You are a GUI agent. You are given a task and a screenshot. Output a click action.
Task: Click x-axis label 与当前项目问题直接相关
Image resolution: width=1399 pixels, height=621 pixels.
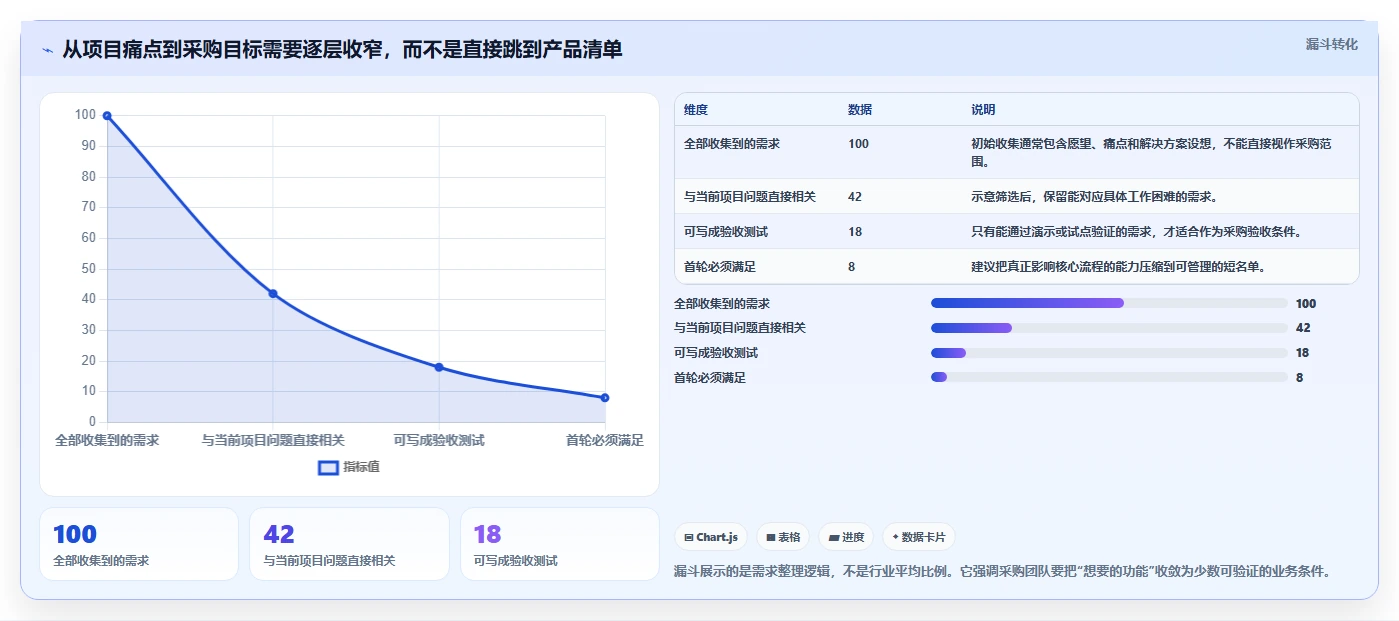click(273, 440)
